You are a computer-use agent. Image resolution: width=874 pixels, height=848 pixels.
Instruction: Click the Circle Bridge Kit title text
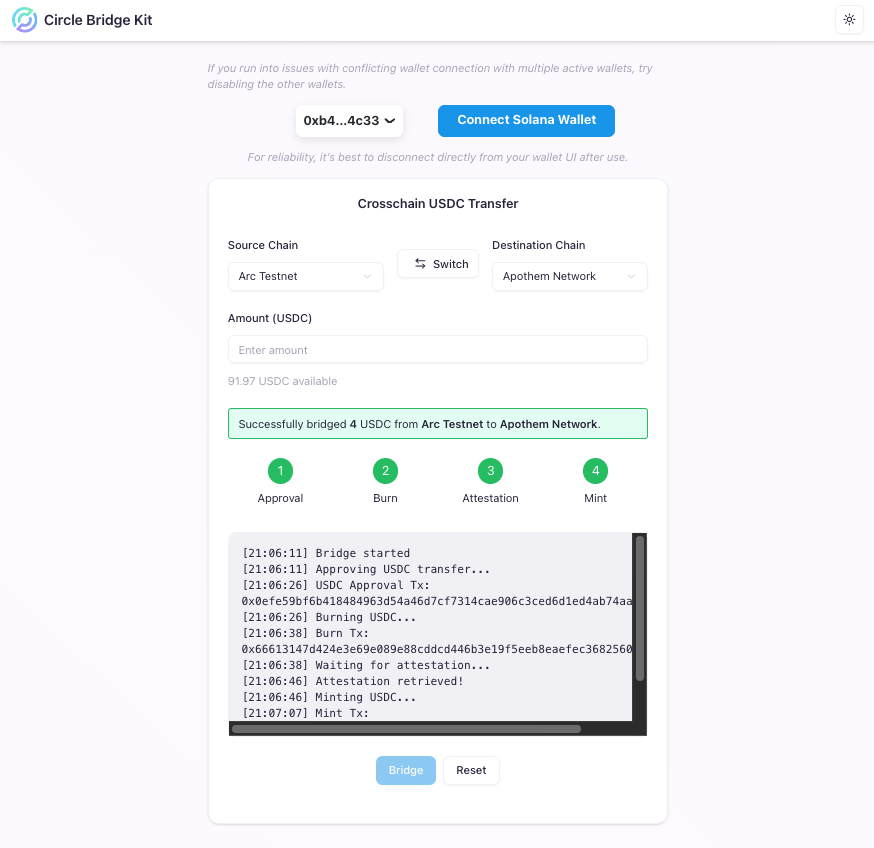(x=98, y=20)
